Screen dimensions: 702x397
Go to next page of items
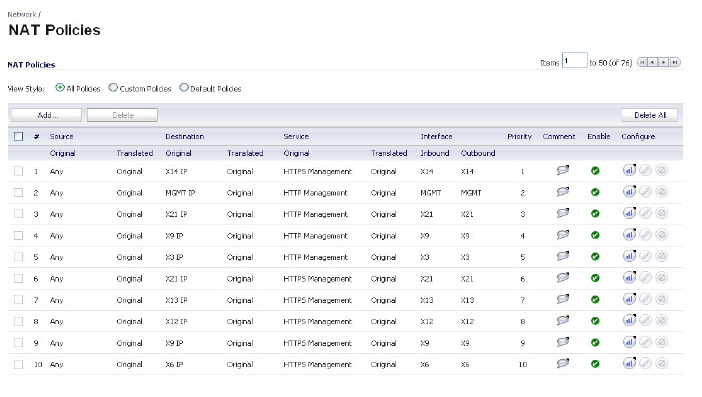[663, 62]
